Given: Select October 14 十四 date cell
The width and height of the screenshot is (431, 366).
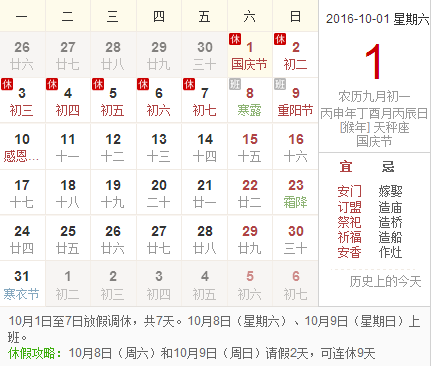Looking at the screenshot, I should (x=204, y=147).
